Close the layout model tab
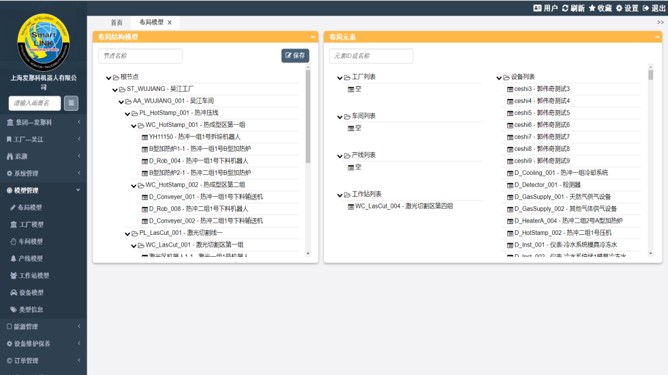 click(170, 23)
